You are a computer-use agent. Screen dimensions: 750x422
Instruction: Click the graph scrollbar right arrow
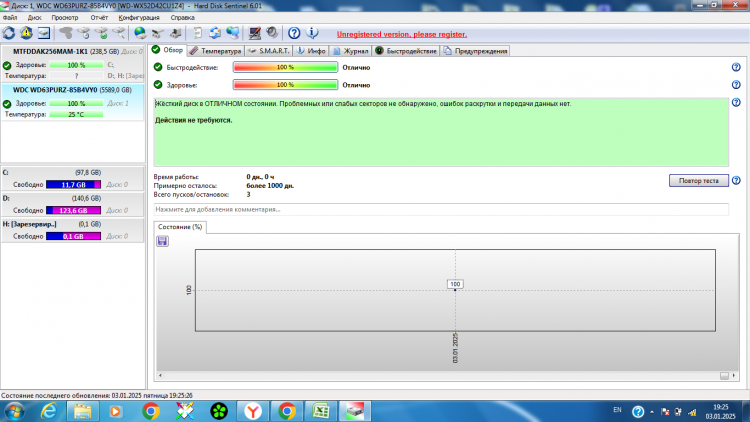click(x=734, y=376)
